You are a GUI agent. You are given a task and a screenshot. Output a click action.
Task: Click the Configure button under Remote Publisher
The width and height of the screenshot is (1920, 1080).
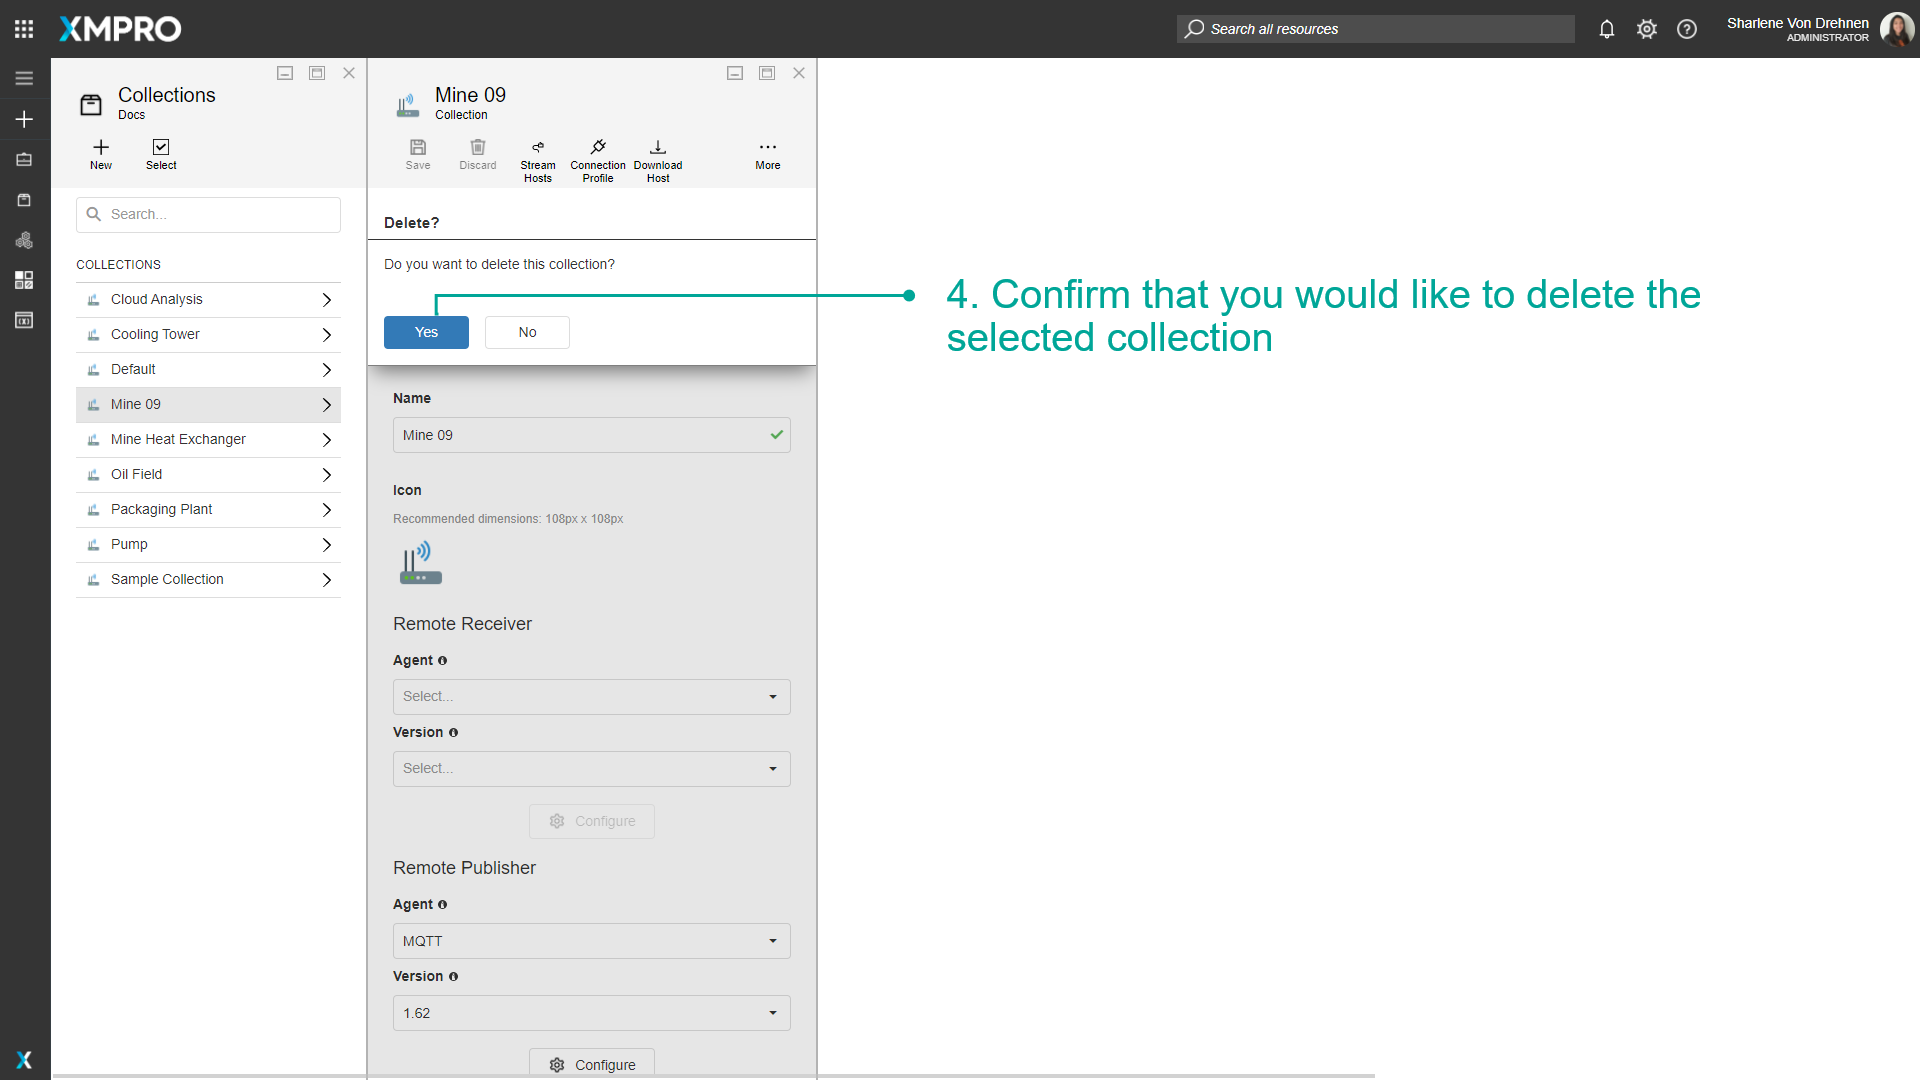[591, 1064]
